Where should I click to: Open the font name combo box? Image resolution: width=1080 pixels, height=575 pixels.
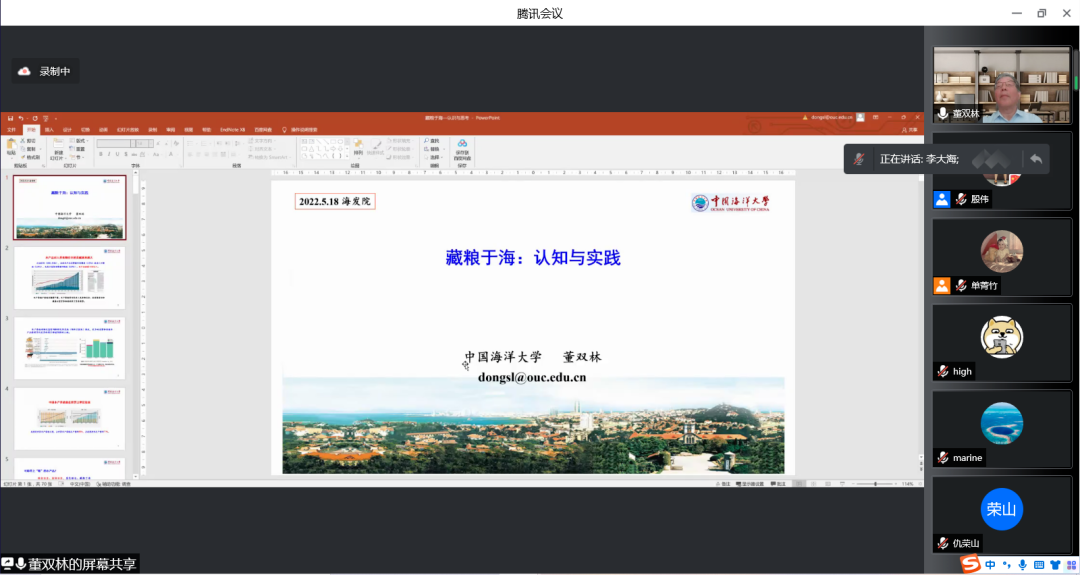pyautogui.click(x=115, y=143)
